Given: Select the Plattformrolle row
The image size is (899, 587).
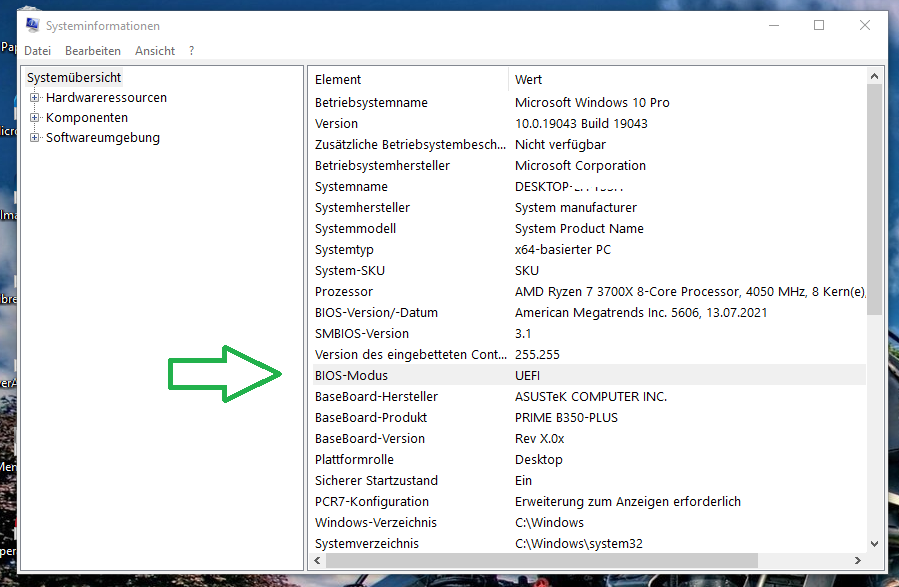Looking at the screenshot, I should (x=589, y=460).
